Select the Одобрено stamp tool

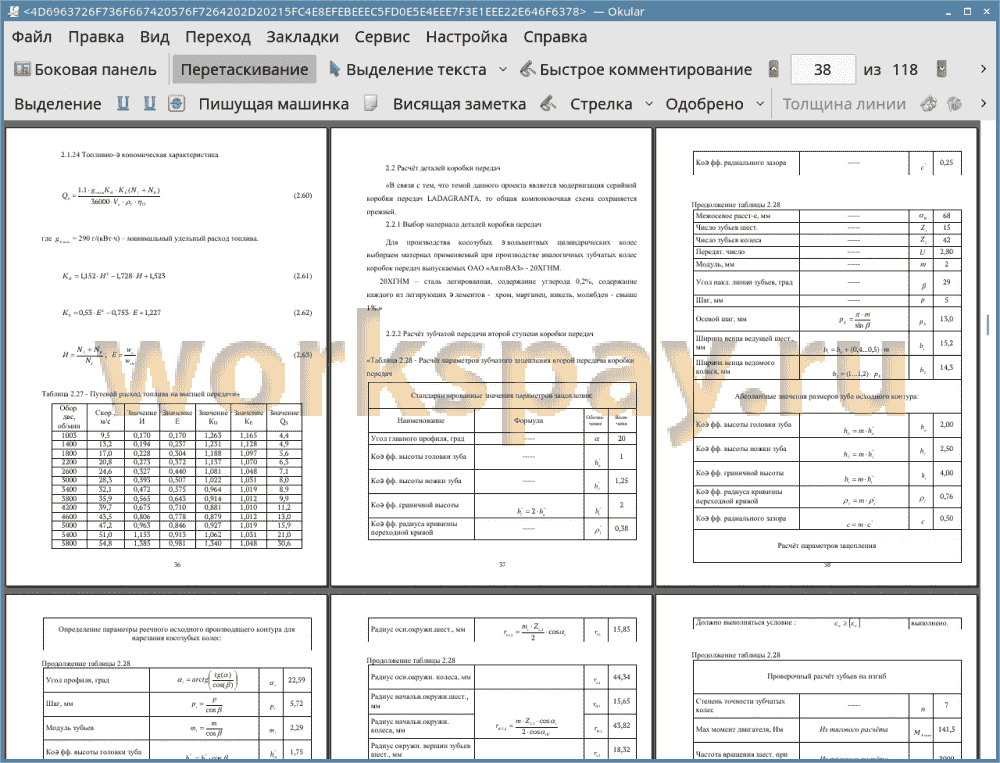[704, 104]
